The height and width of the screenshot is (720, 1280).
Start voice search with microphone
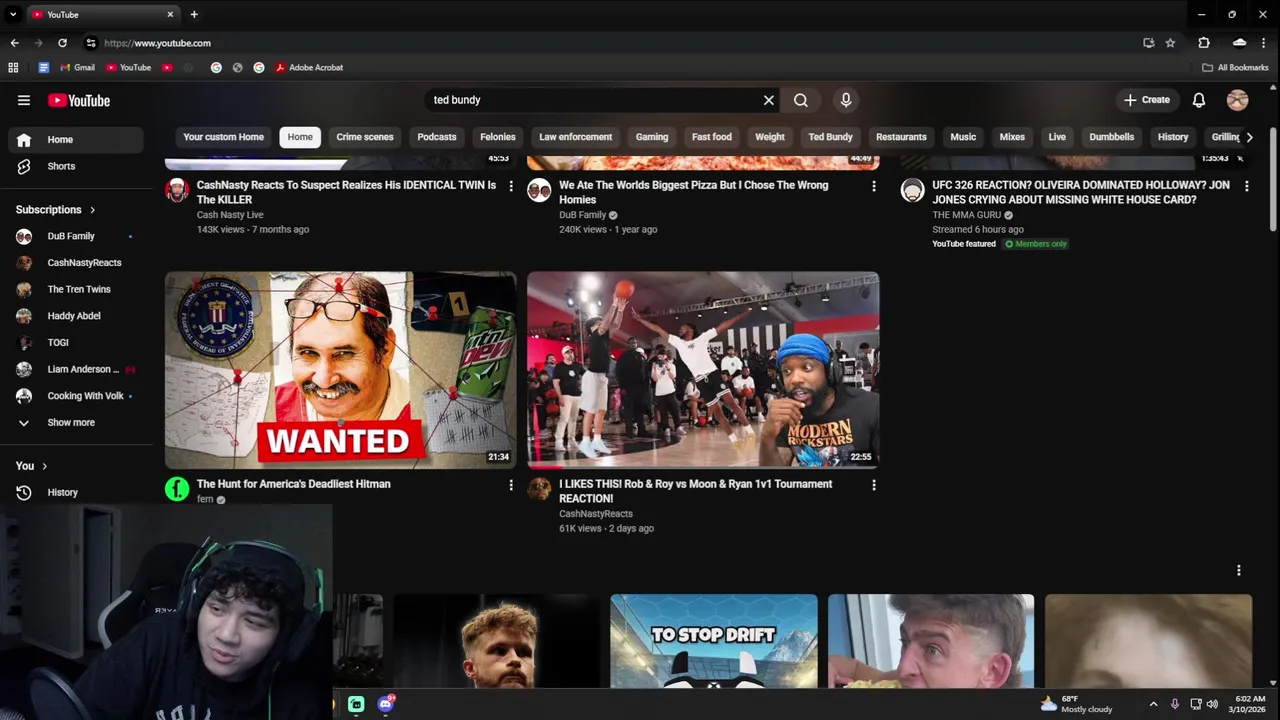[846, 100]
